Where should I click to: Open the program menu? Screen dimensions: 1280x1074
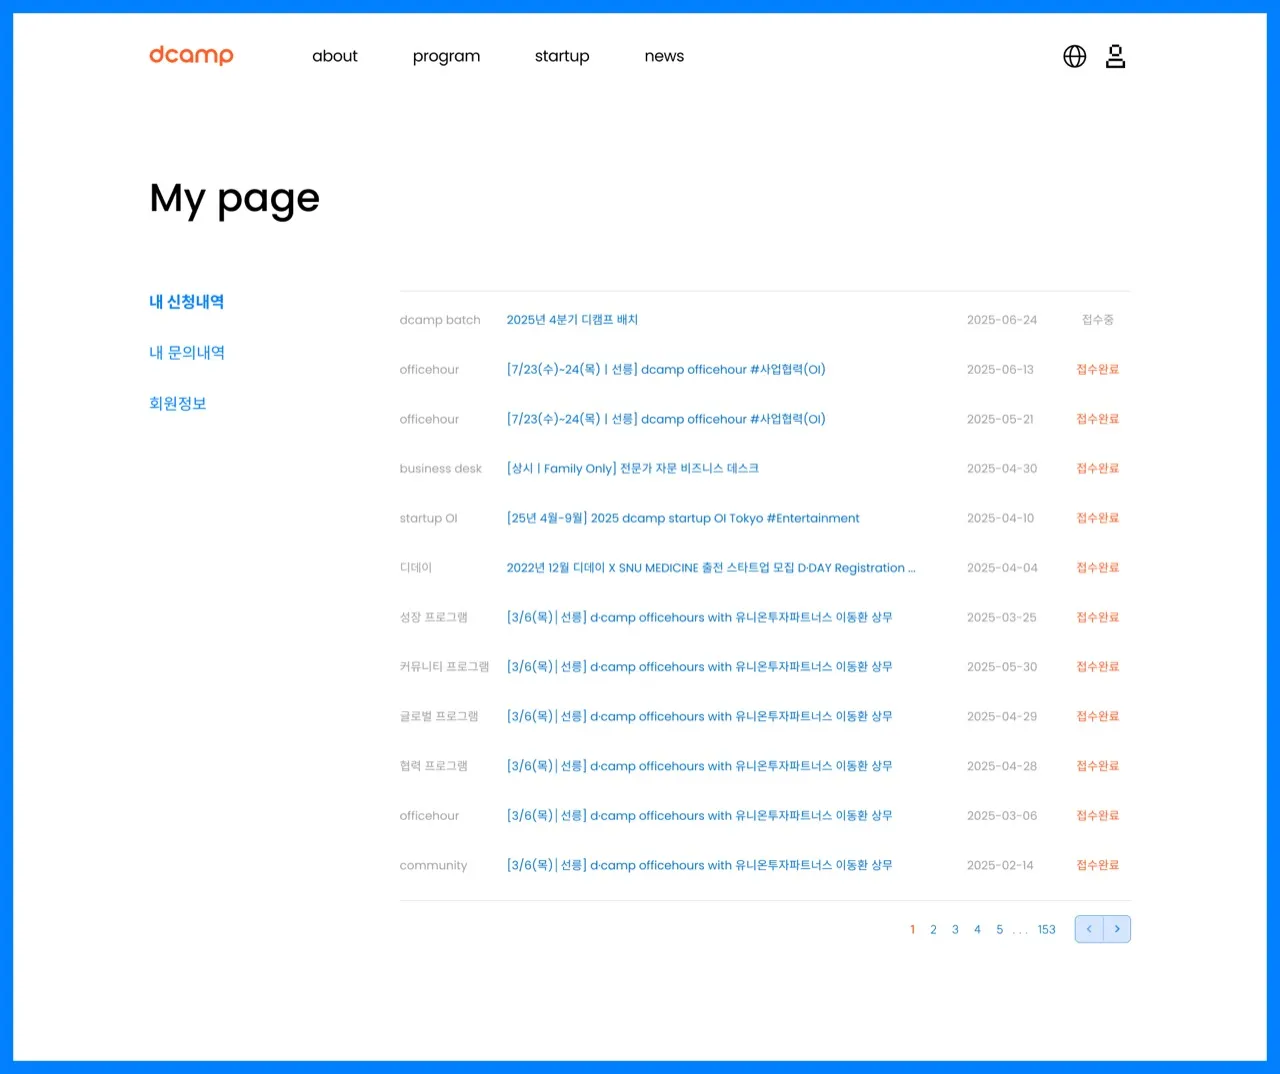click(446, 56)
